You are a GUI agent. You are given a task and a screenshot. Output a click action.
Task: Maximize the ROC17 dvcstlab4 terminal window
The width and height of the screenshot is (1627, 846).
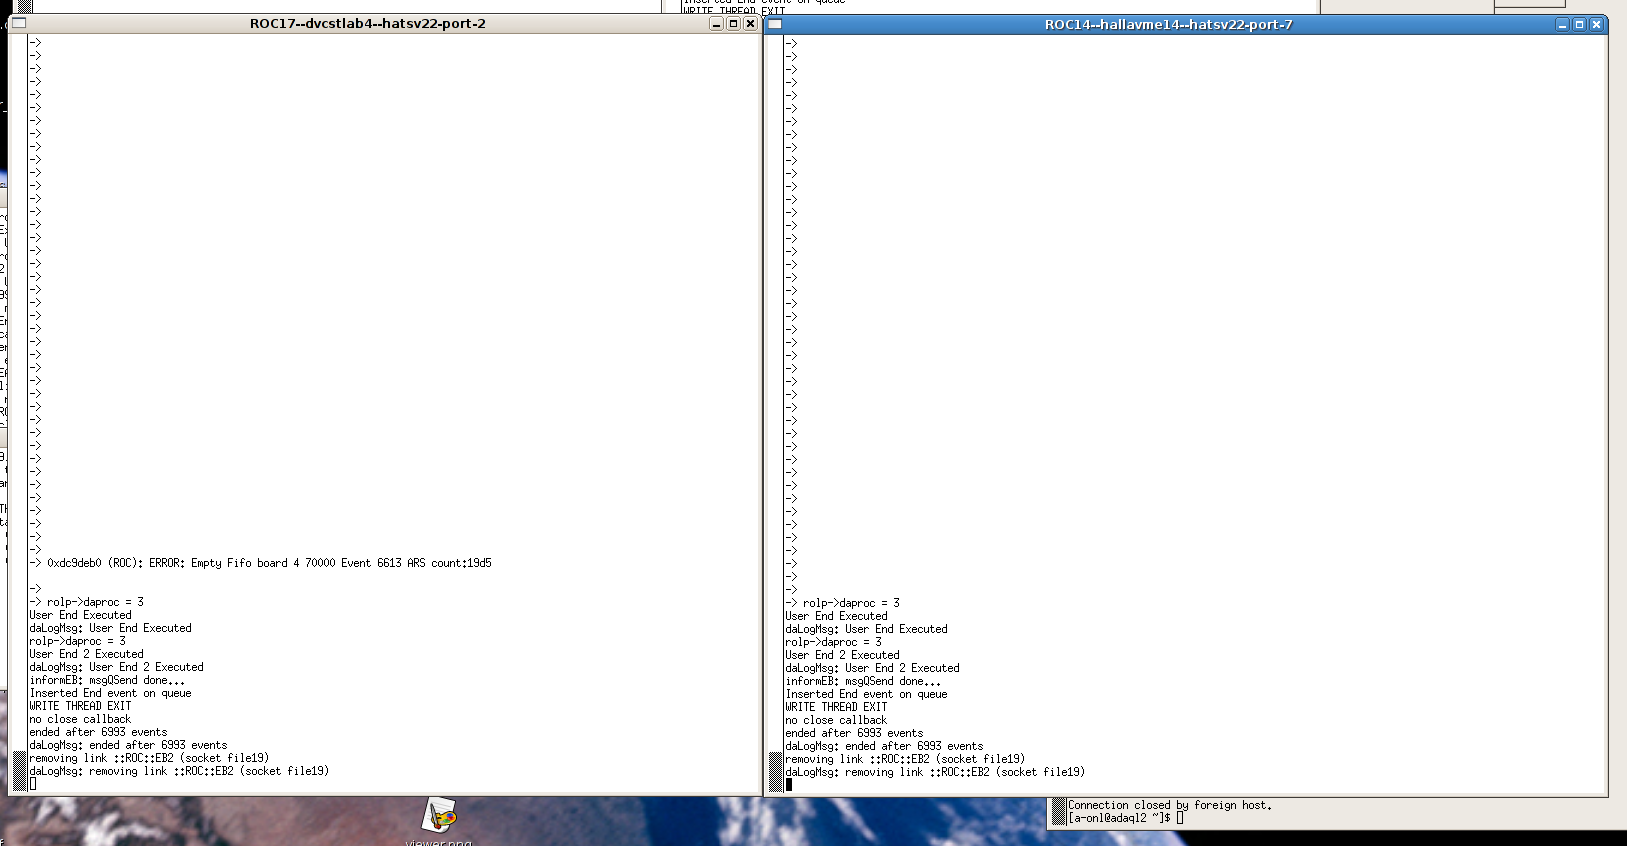point(733,24)
